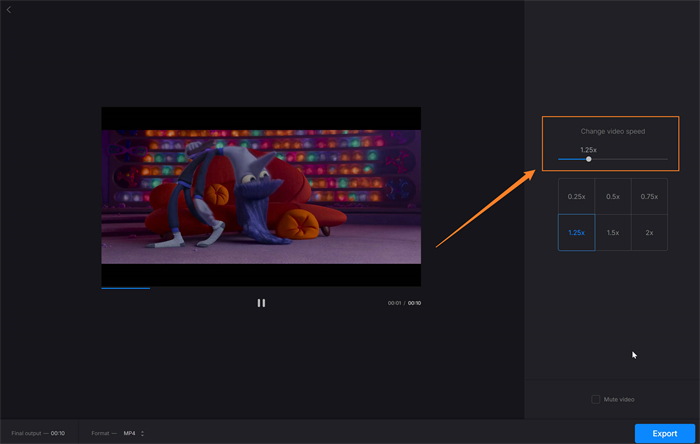This screenshot has width=700, height=444.
Task: Choose the 0.5x speed preset
Action: click(x=613, y=197)
